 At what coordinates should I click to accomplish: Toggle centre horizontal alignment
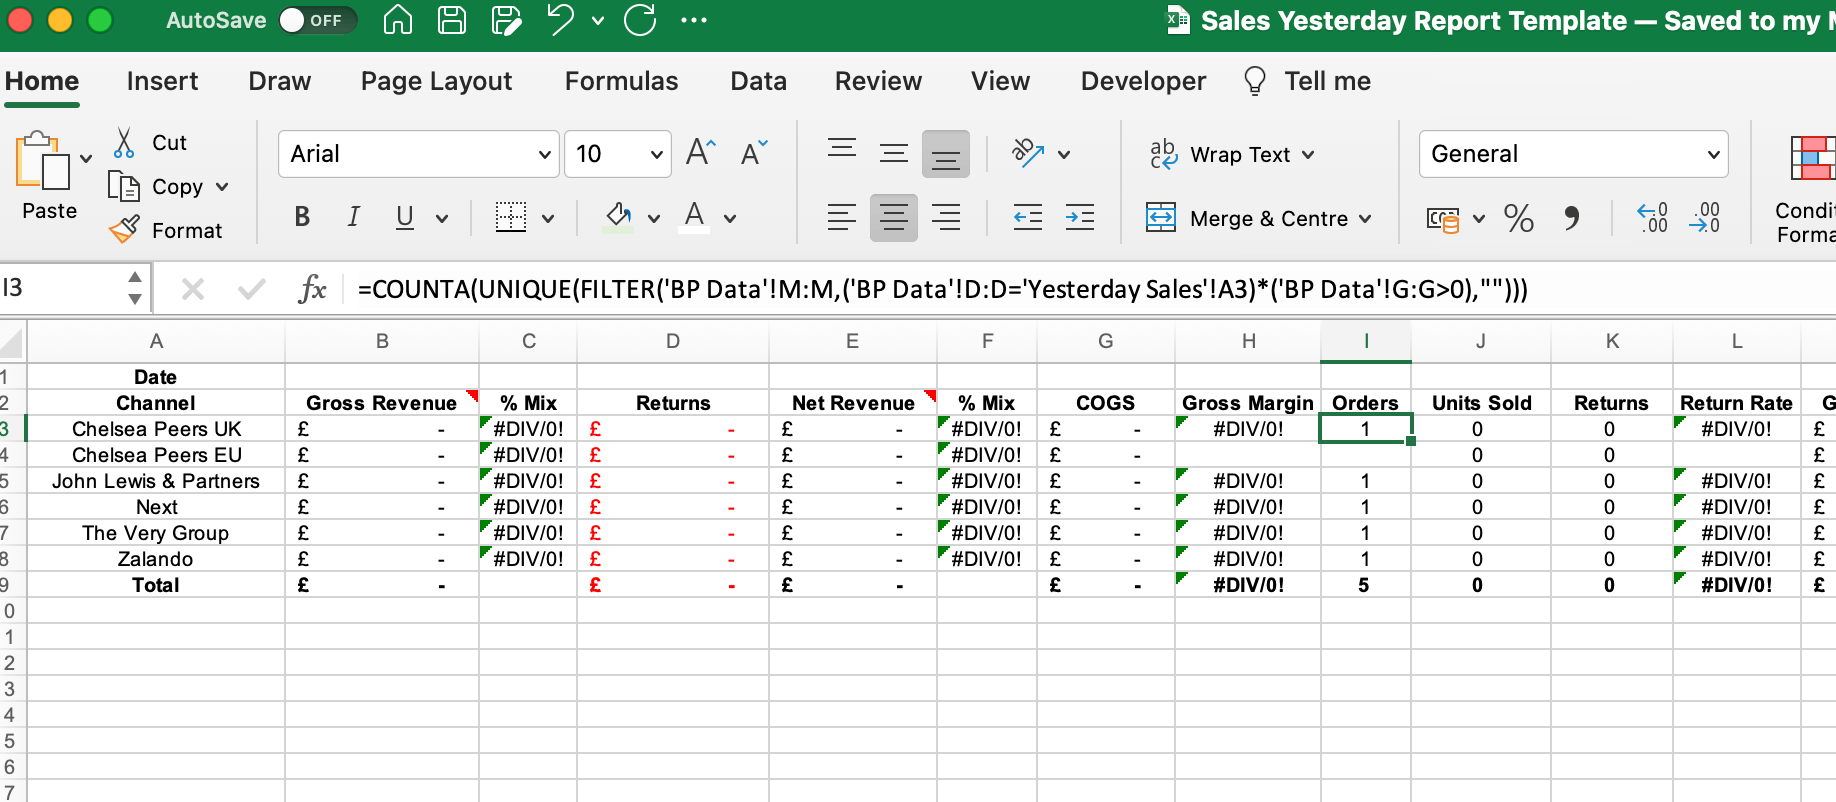point(894,217)
